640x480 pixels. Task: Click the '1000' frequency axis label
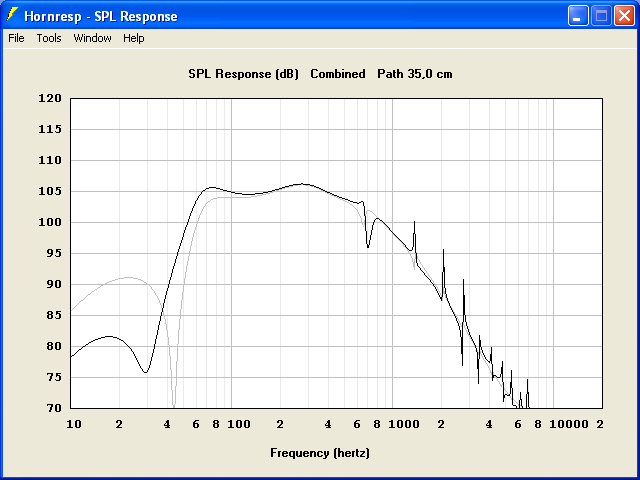(404, 424)
